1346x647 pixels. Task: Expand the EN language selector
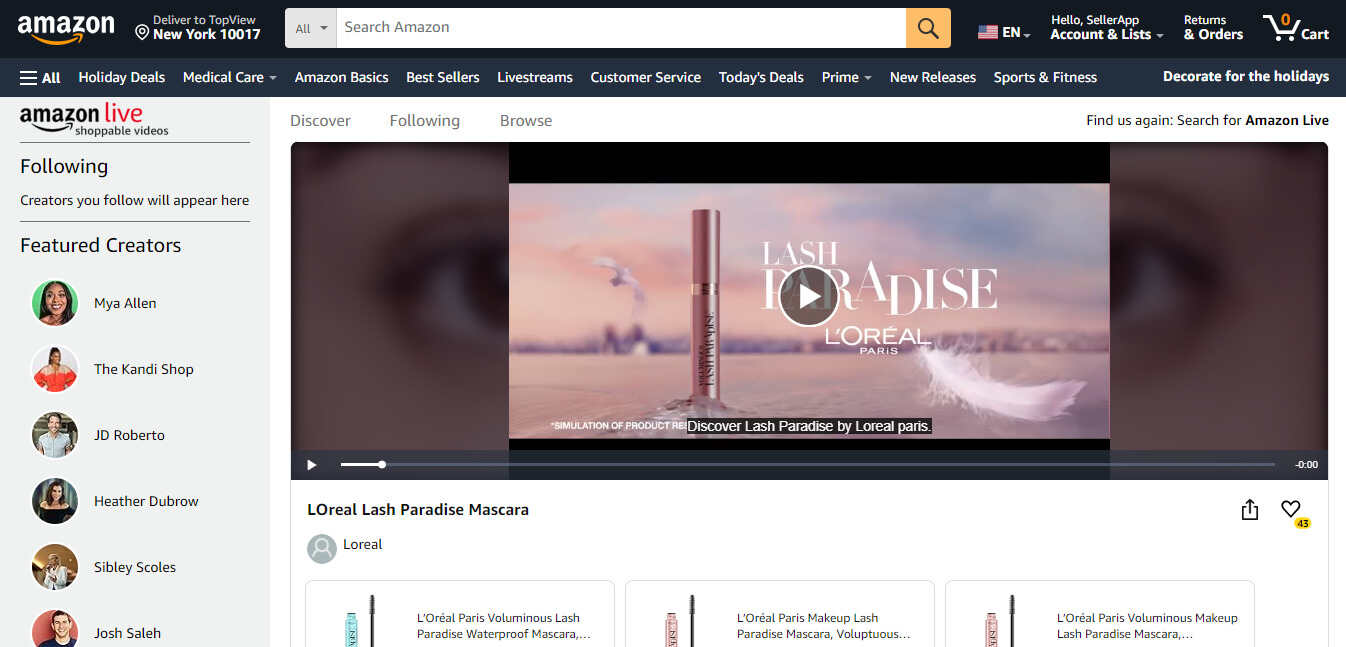tap(1003, 31)
